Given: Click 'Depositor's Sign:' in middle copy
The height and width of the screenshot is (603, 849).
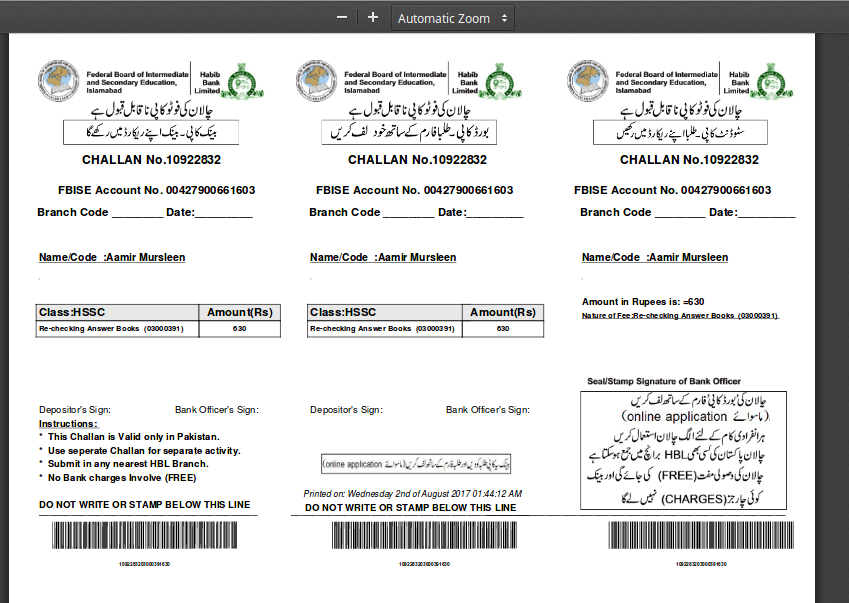Looking at the screenshot, I should 347,410.
